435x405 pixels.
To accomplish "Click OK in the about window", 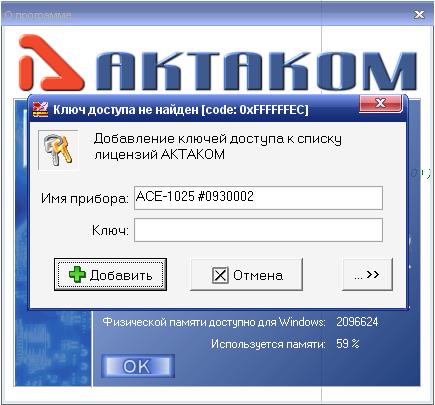I will [x=138, y=366].
